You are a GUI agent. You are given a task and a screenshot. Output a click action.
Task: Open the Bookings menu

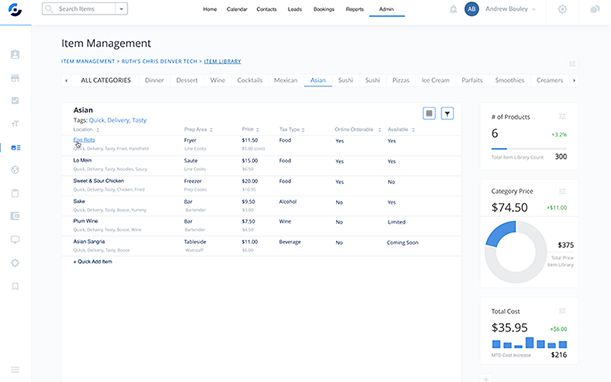tap(324, 9)
